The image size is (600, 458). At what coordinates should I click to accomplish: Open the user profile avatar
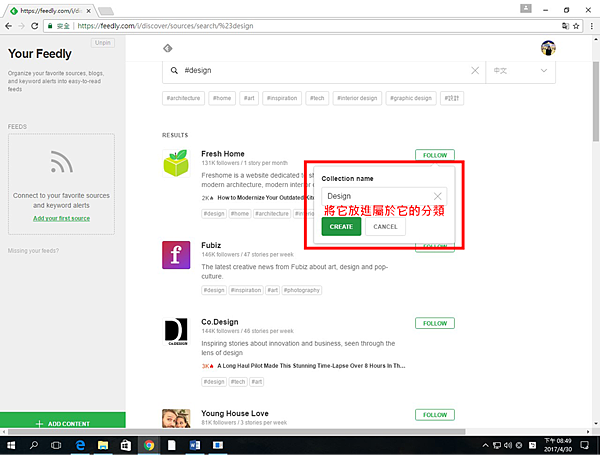point(548,48)
